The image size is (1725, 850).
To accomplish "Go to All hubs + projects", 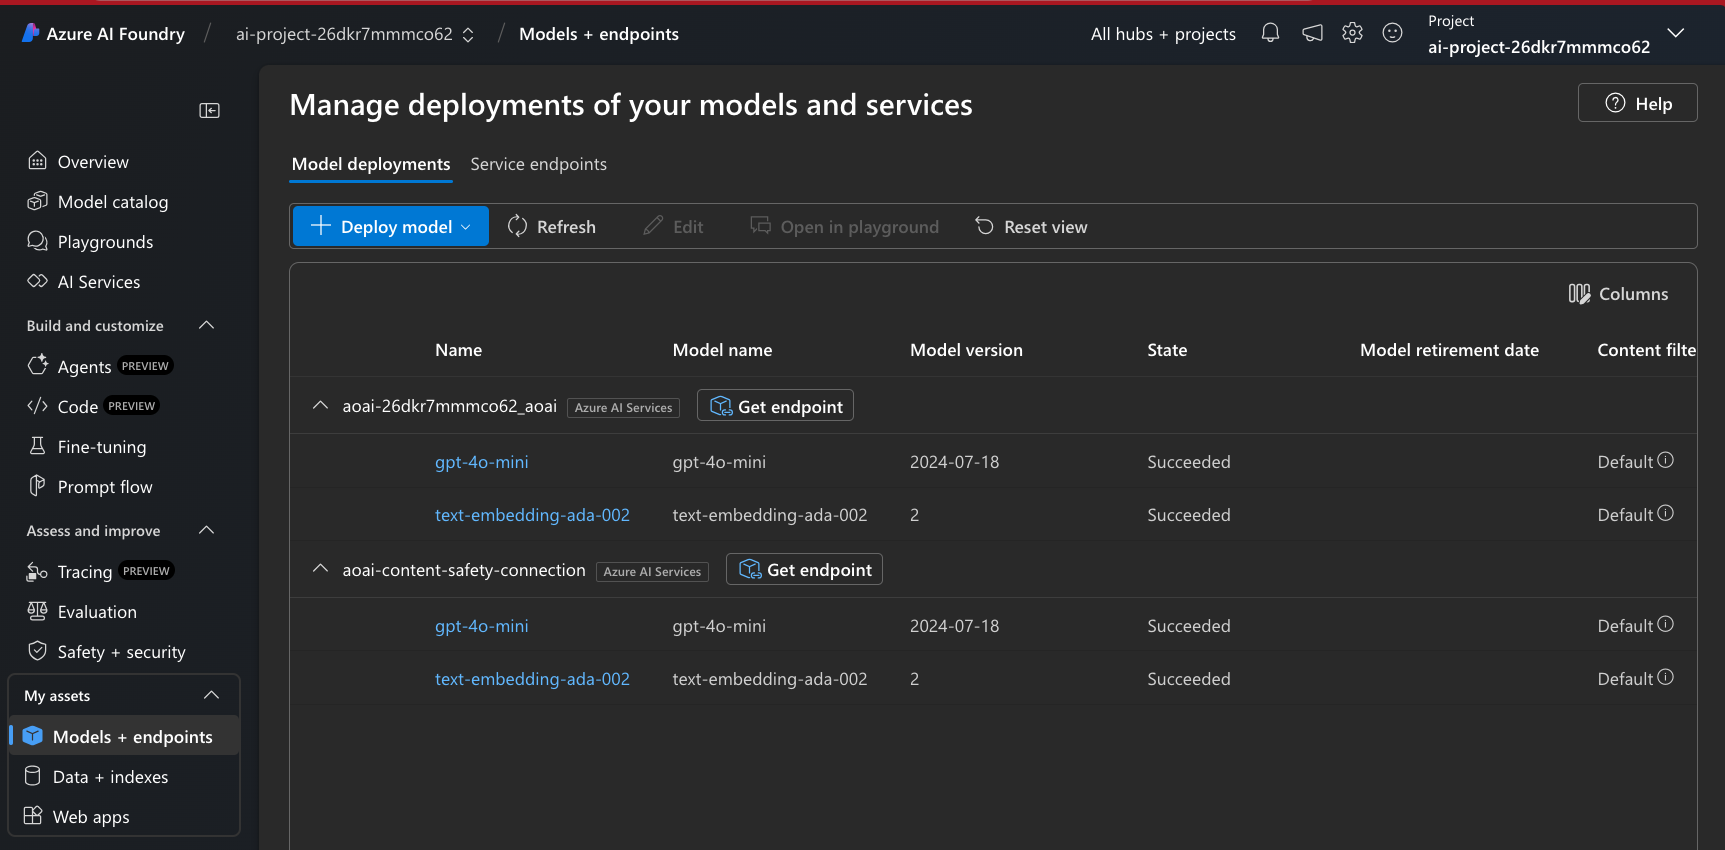I will coord(1163,34).
